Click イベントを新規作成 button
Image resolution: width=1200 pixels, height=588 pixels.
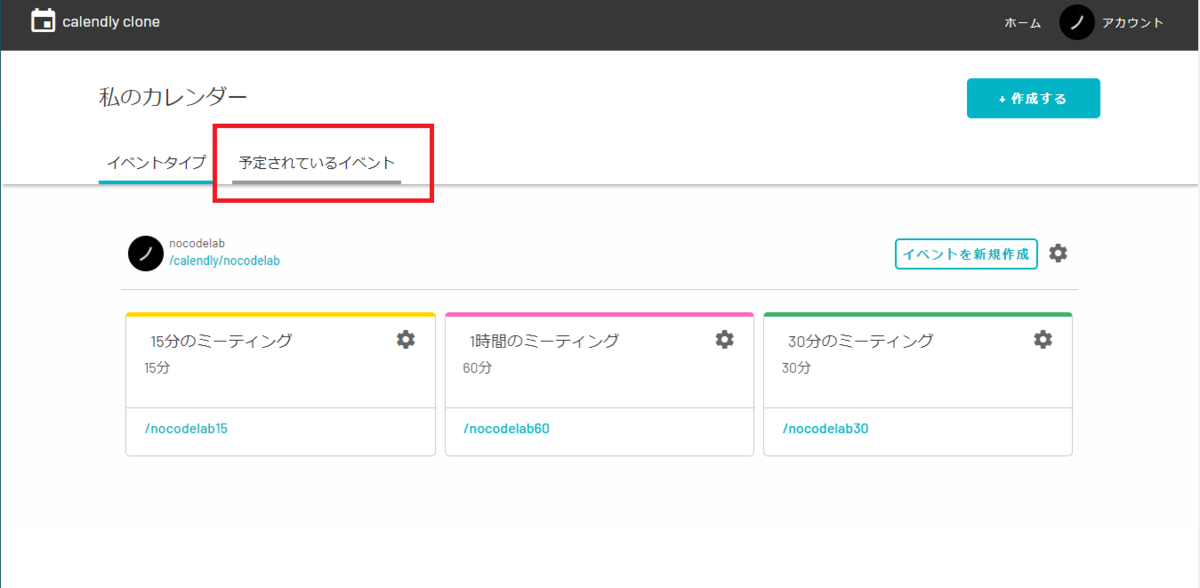(966, 254)
